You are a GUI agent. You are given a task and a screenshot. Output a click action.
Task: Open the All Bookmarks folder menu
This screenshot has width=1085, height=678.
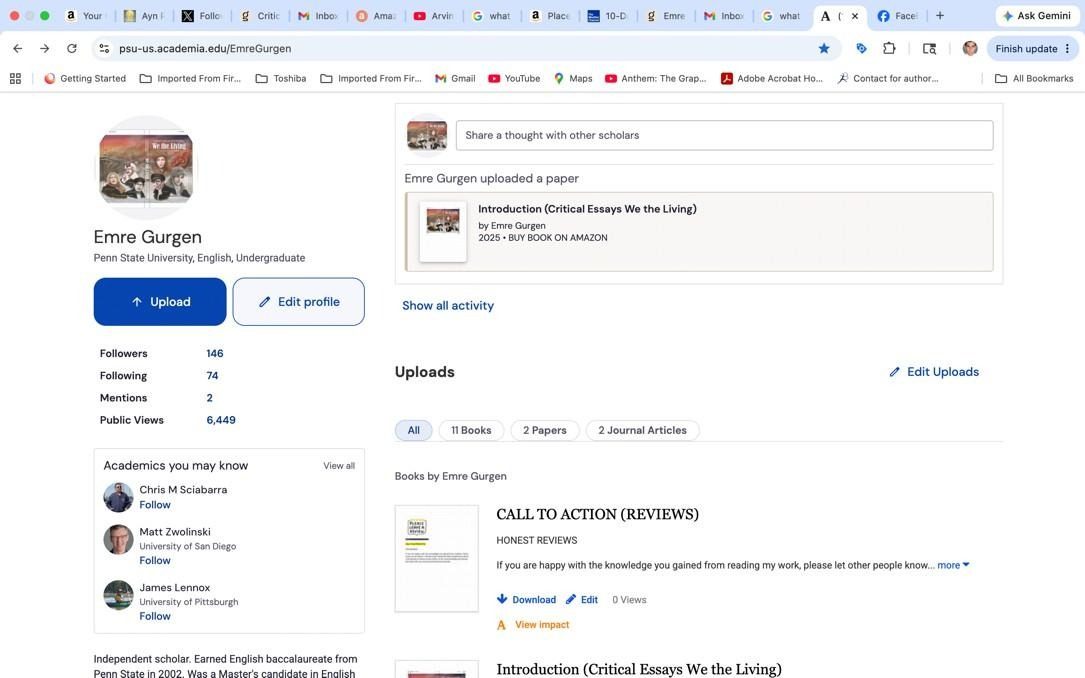(x=1034, y=79)
